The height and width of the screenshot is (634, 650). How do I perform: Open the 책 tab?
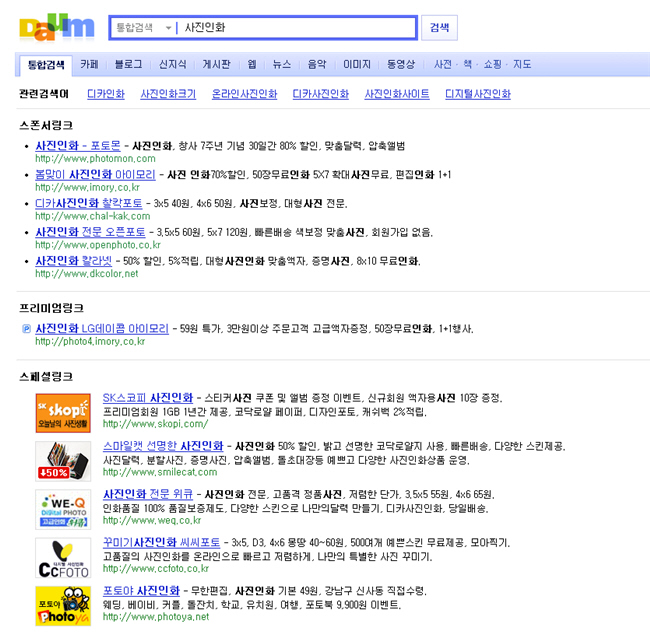pos(467,64)
